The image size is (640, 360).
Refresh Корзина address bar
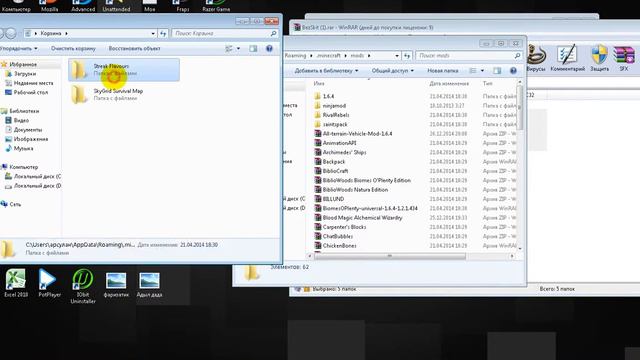(163, 33)
